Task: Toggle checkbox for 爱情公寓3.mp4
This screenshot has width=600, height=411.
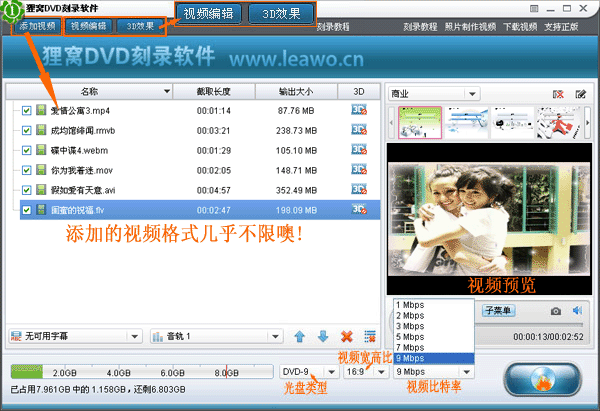Action: point(26,111)
